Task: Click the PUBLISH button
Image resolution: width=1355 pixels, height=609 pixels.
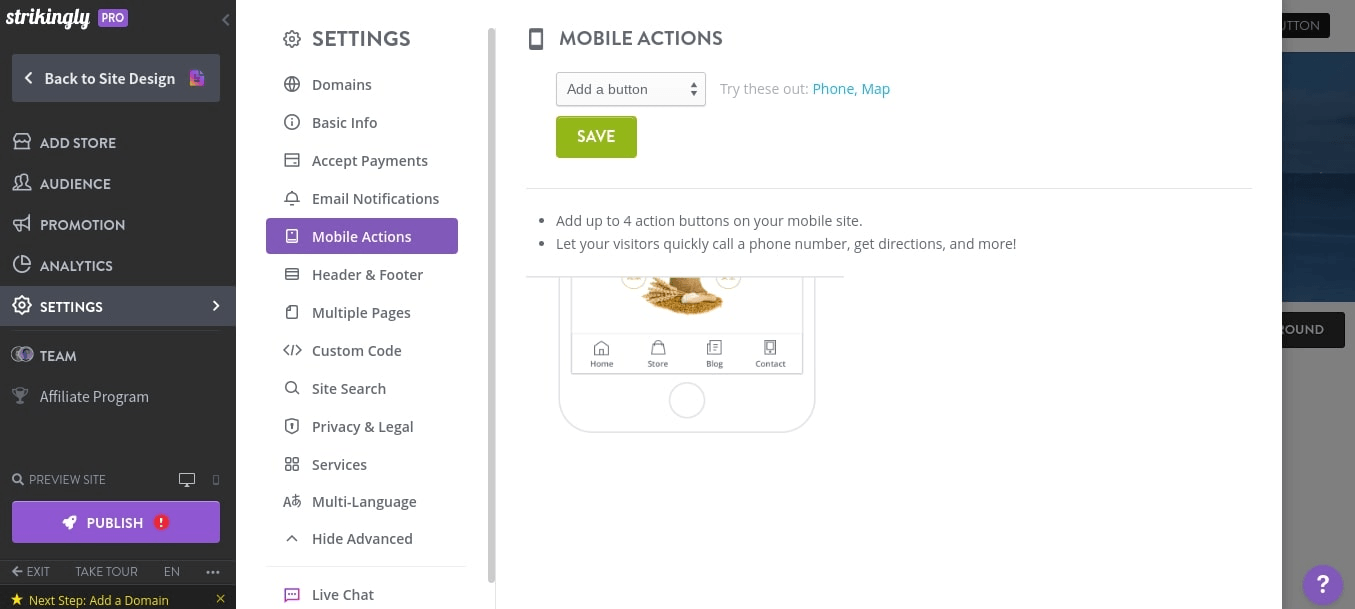Action: tap(115, 521)
